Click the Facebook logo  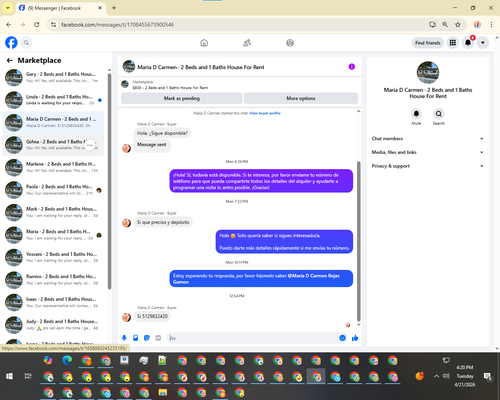tap(11, 43)
